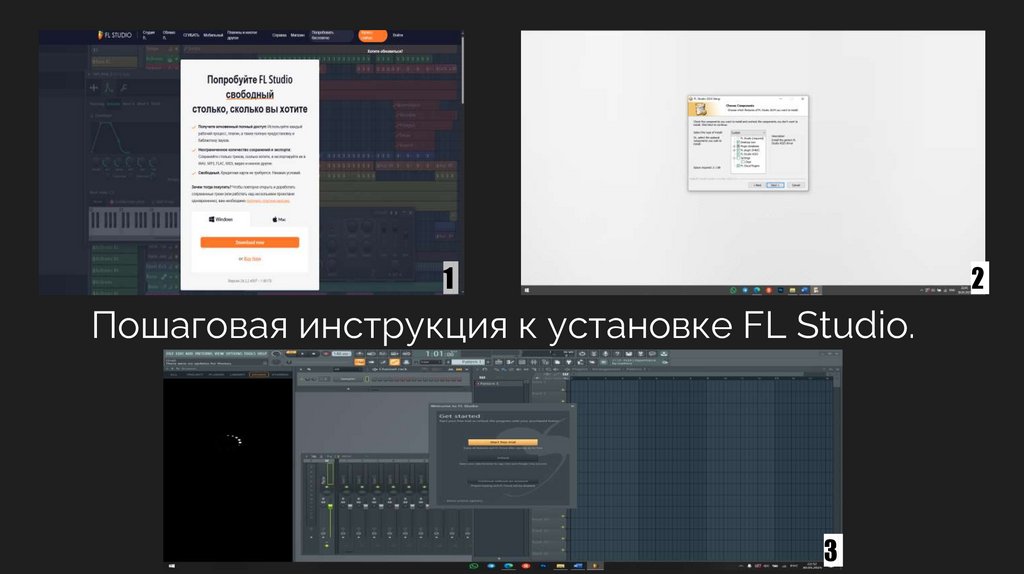This screenshot has height=574, width=1024.
Task: Click Windows Start button in screenshot 3 taskbar
Action: pos(172,566)
